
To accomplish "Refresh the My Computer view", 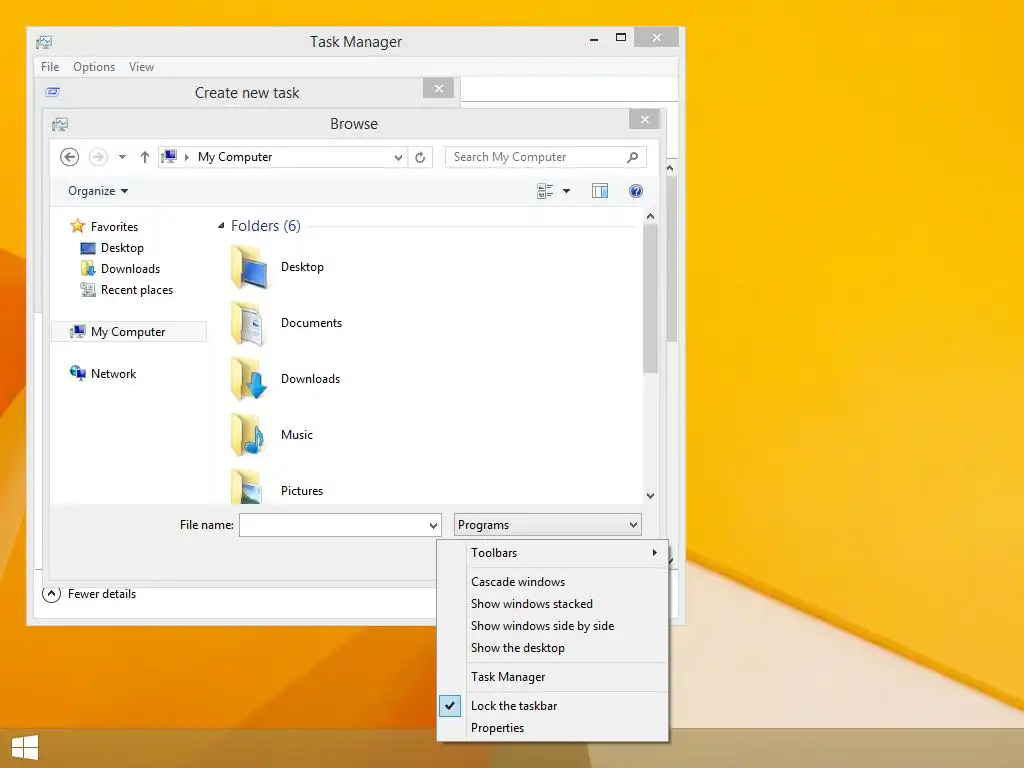I will [420, 157].
